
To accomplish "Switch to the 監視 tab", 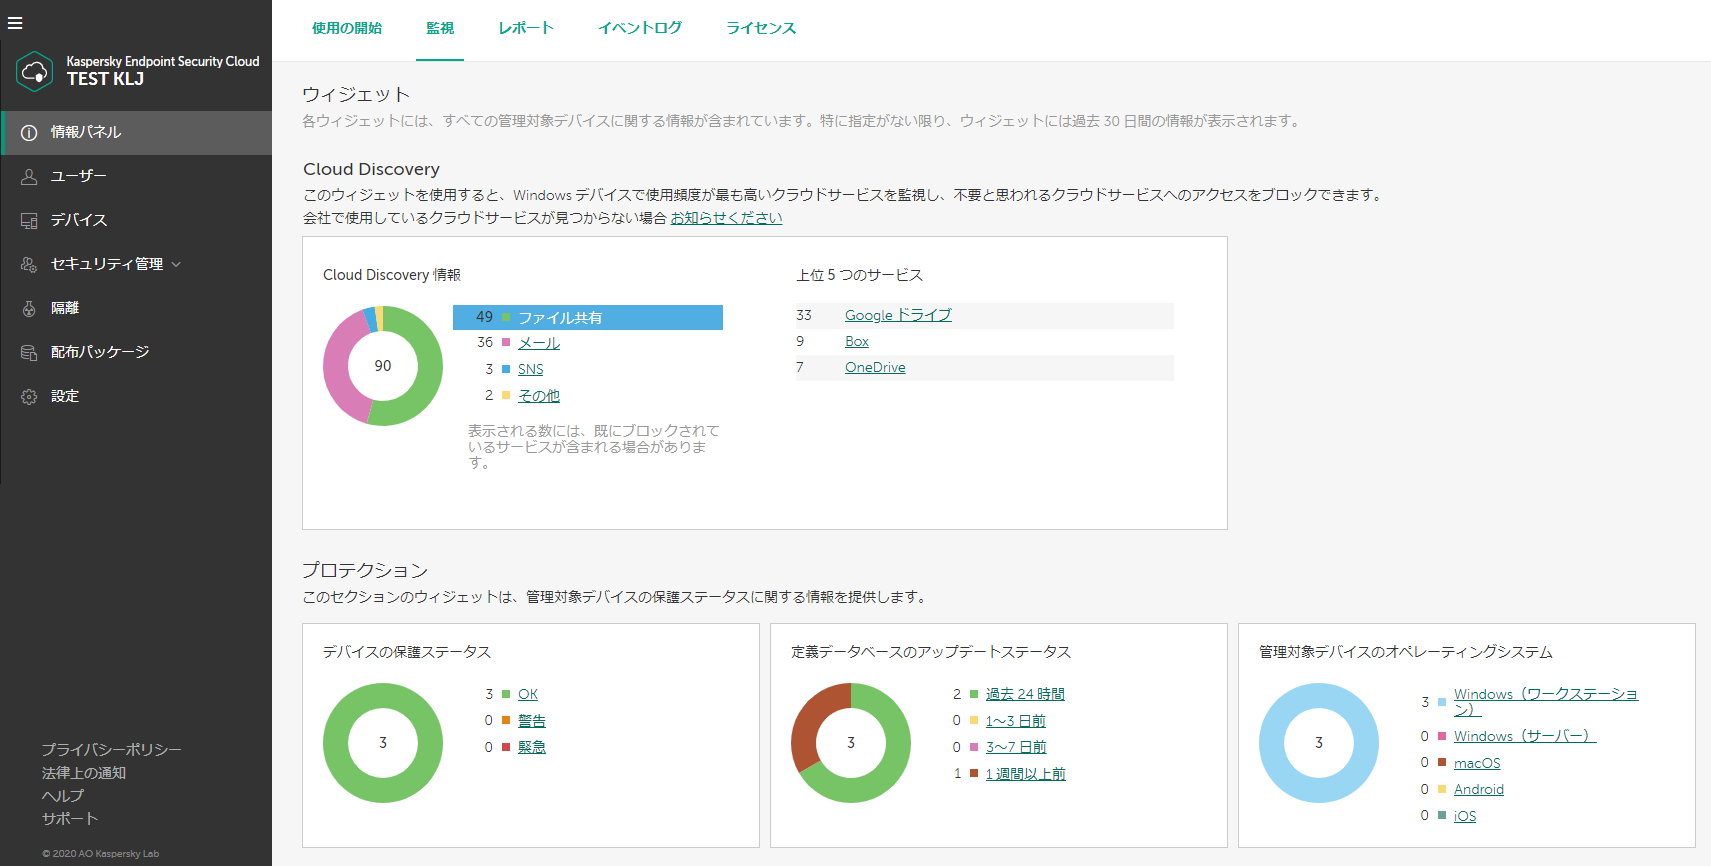I will coord(440,28).
